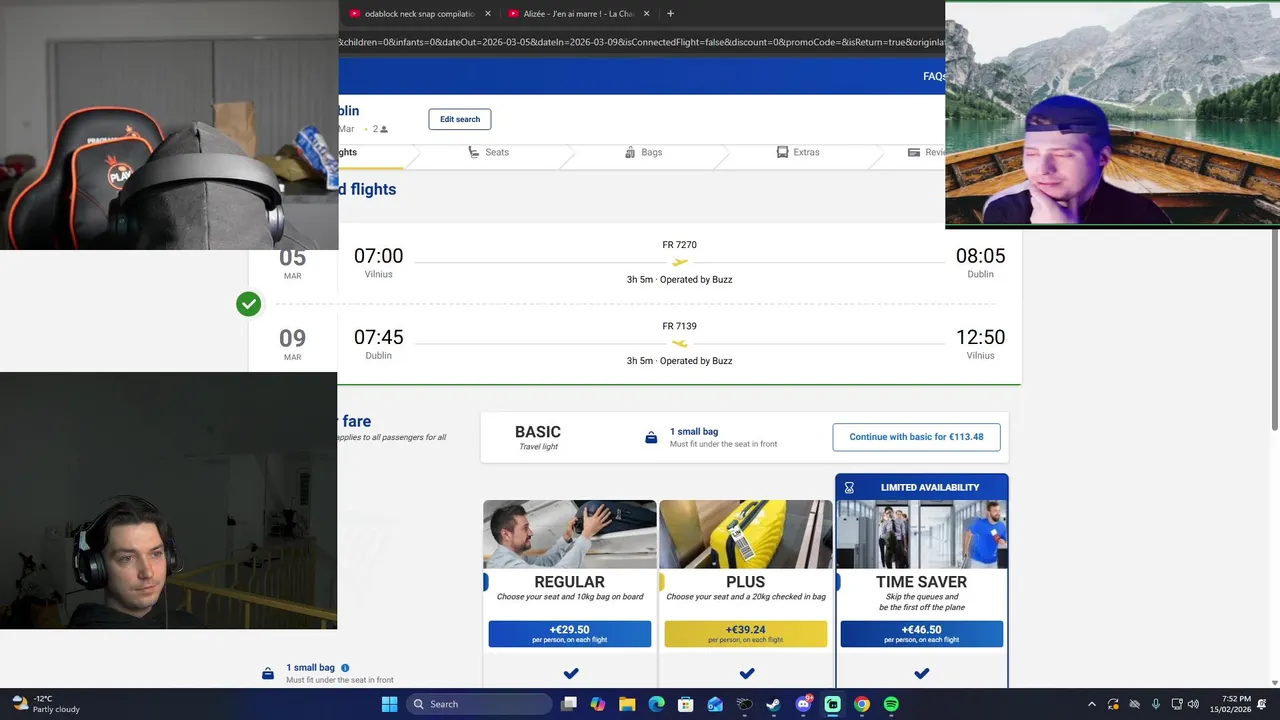The height and width of the screenshot is (720, 1280).
Task: Click the small bag icon in comparison row
Action: point(267,674)
